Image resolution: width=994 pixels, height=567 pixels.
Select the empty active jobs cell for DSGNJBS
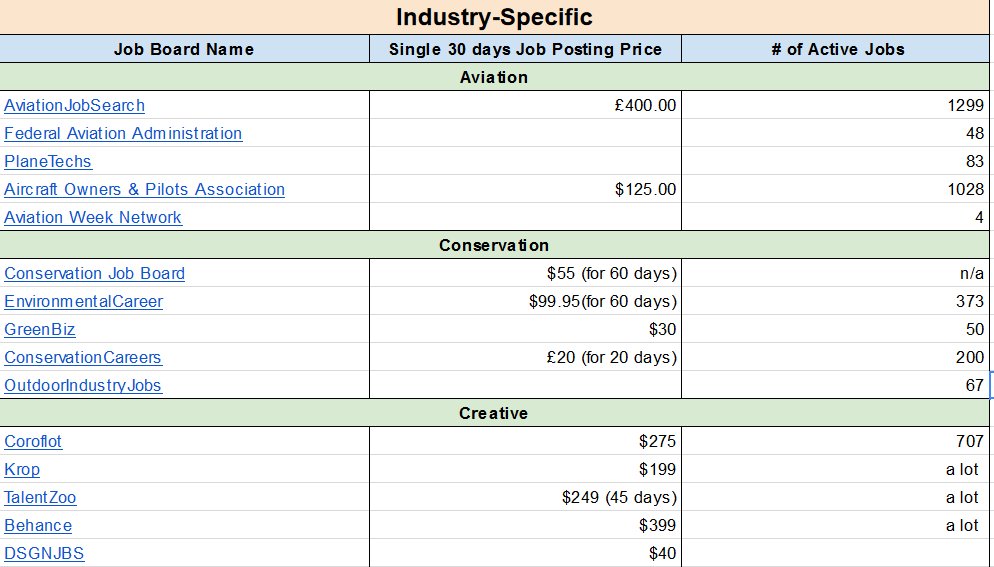836,553
